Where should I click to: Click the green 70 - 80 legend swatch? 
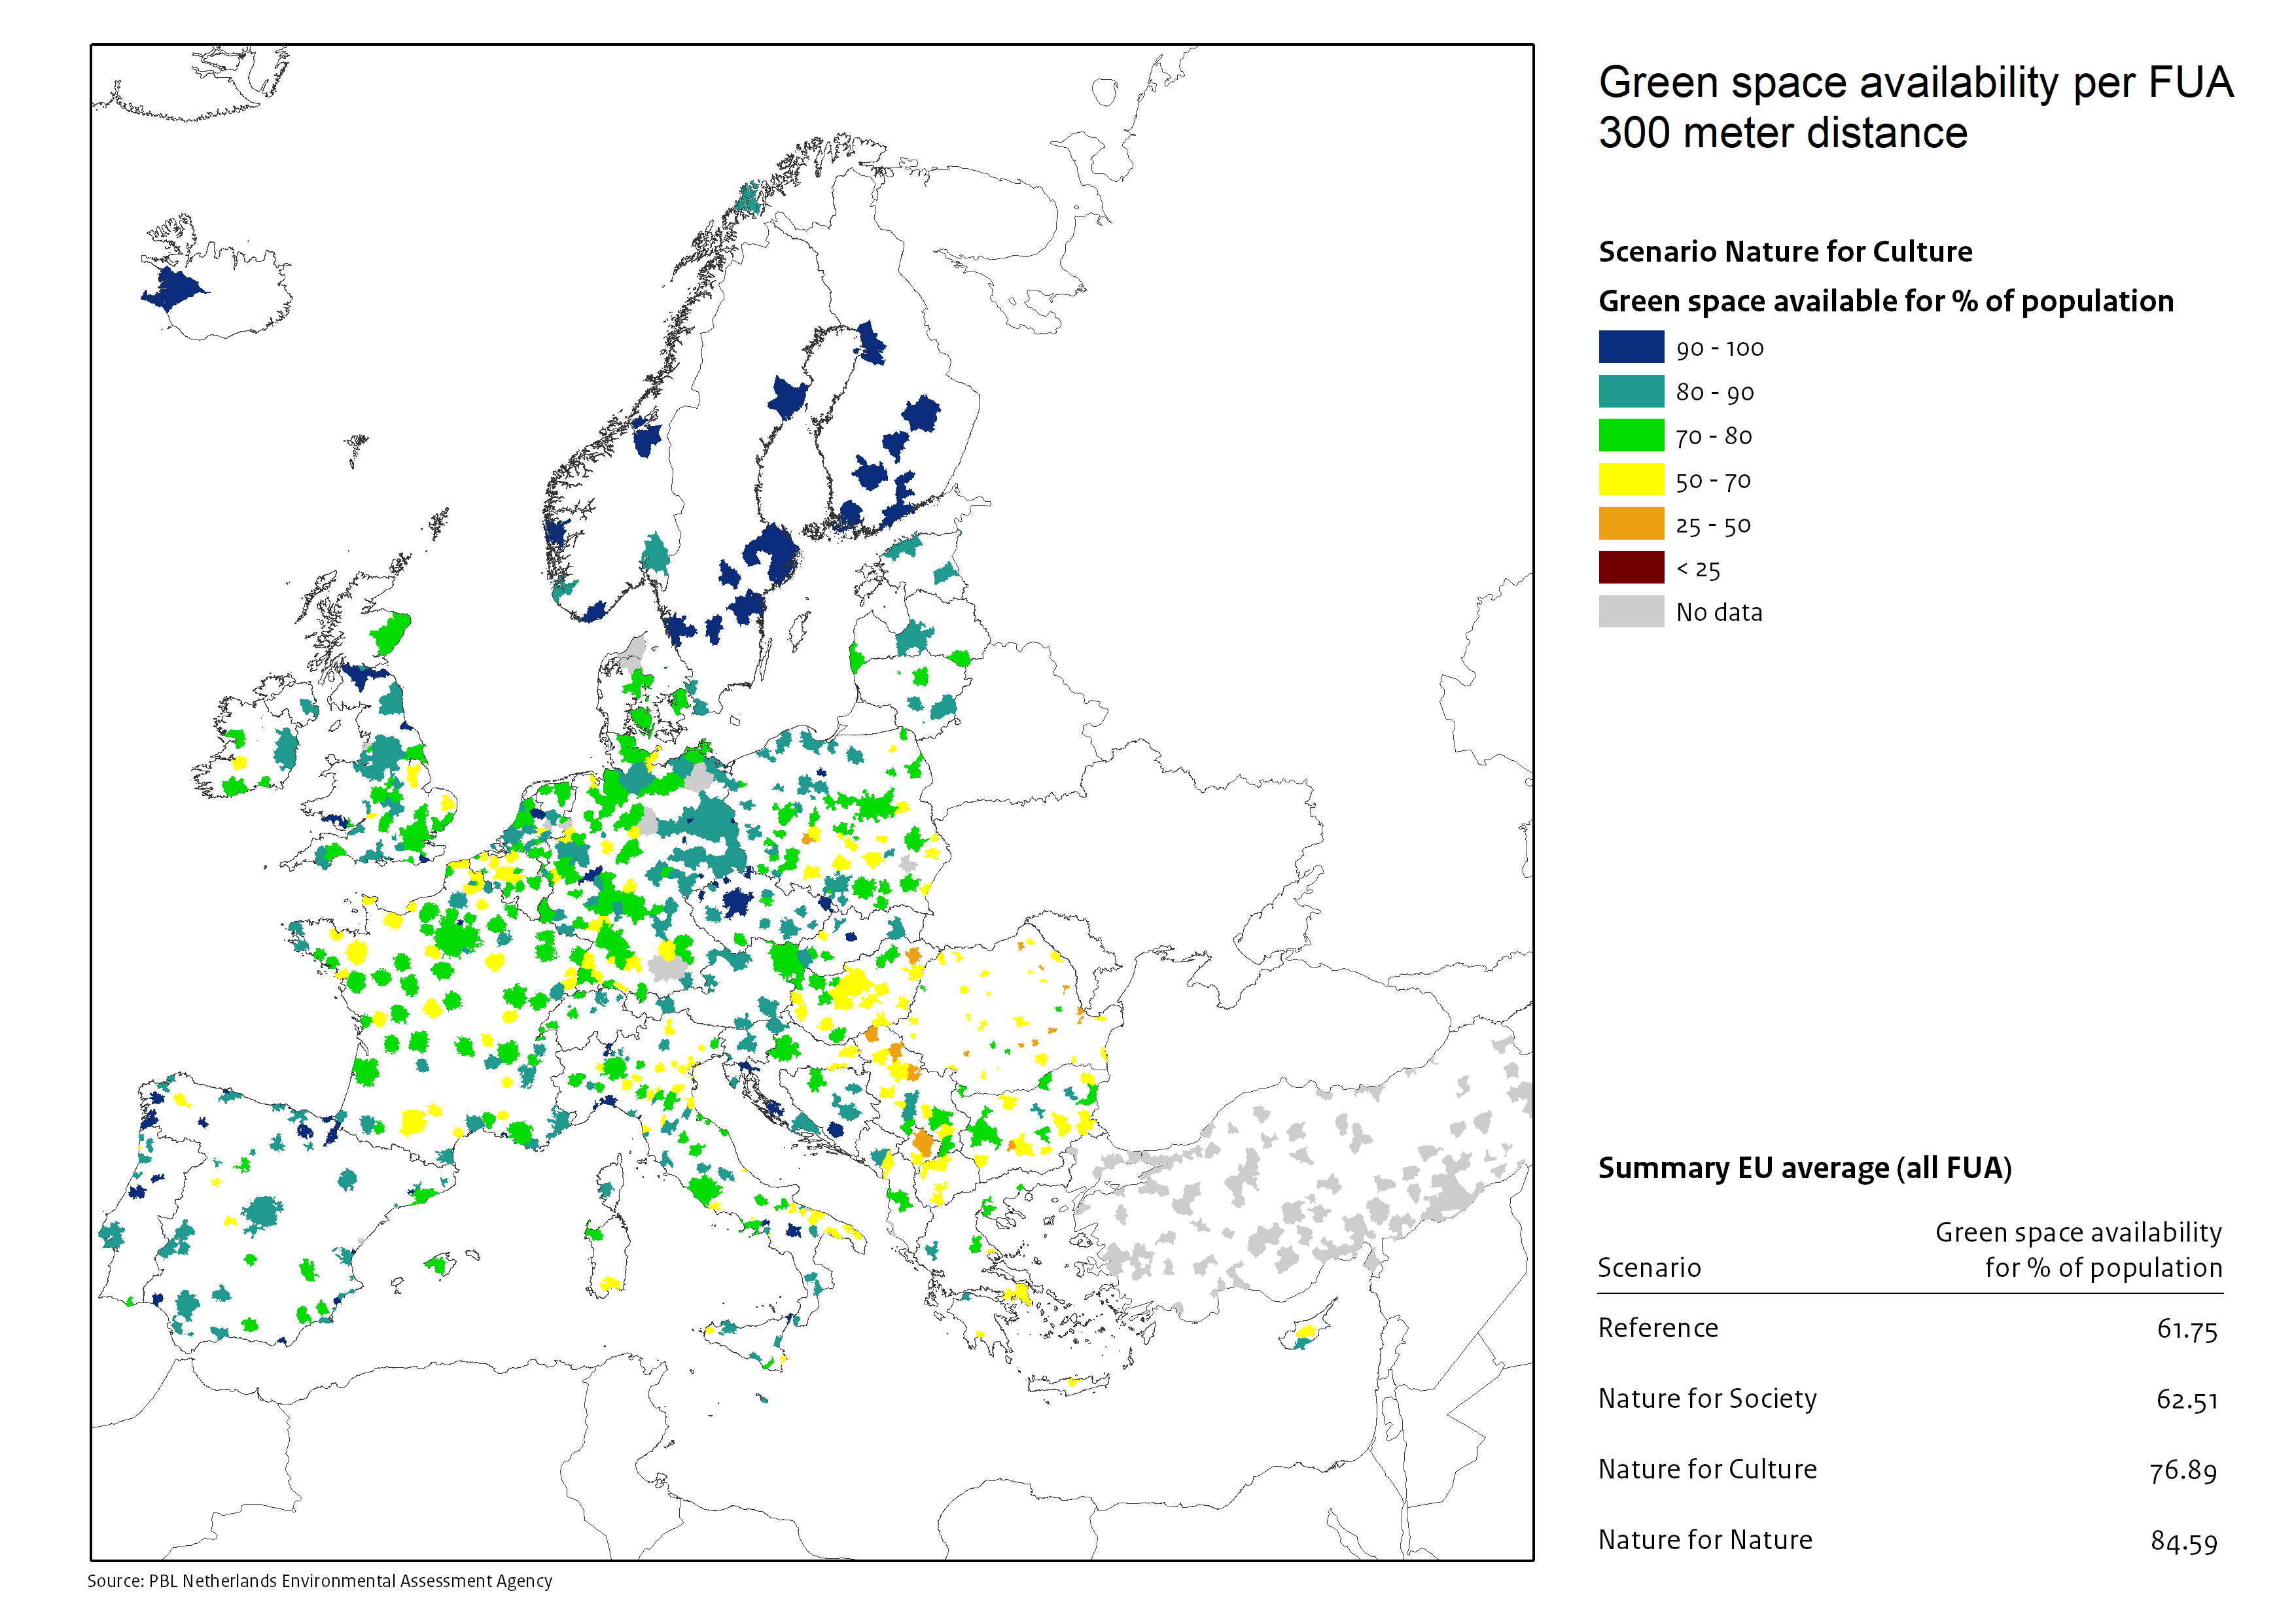1631,435
